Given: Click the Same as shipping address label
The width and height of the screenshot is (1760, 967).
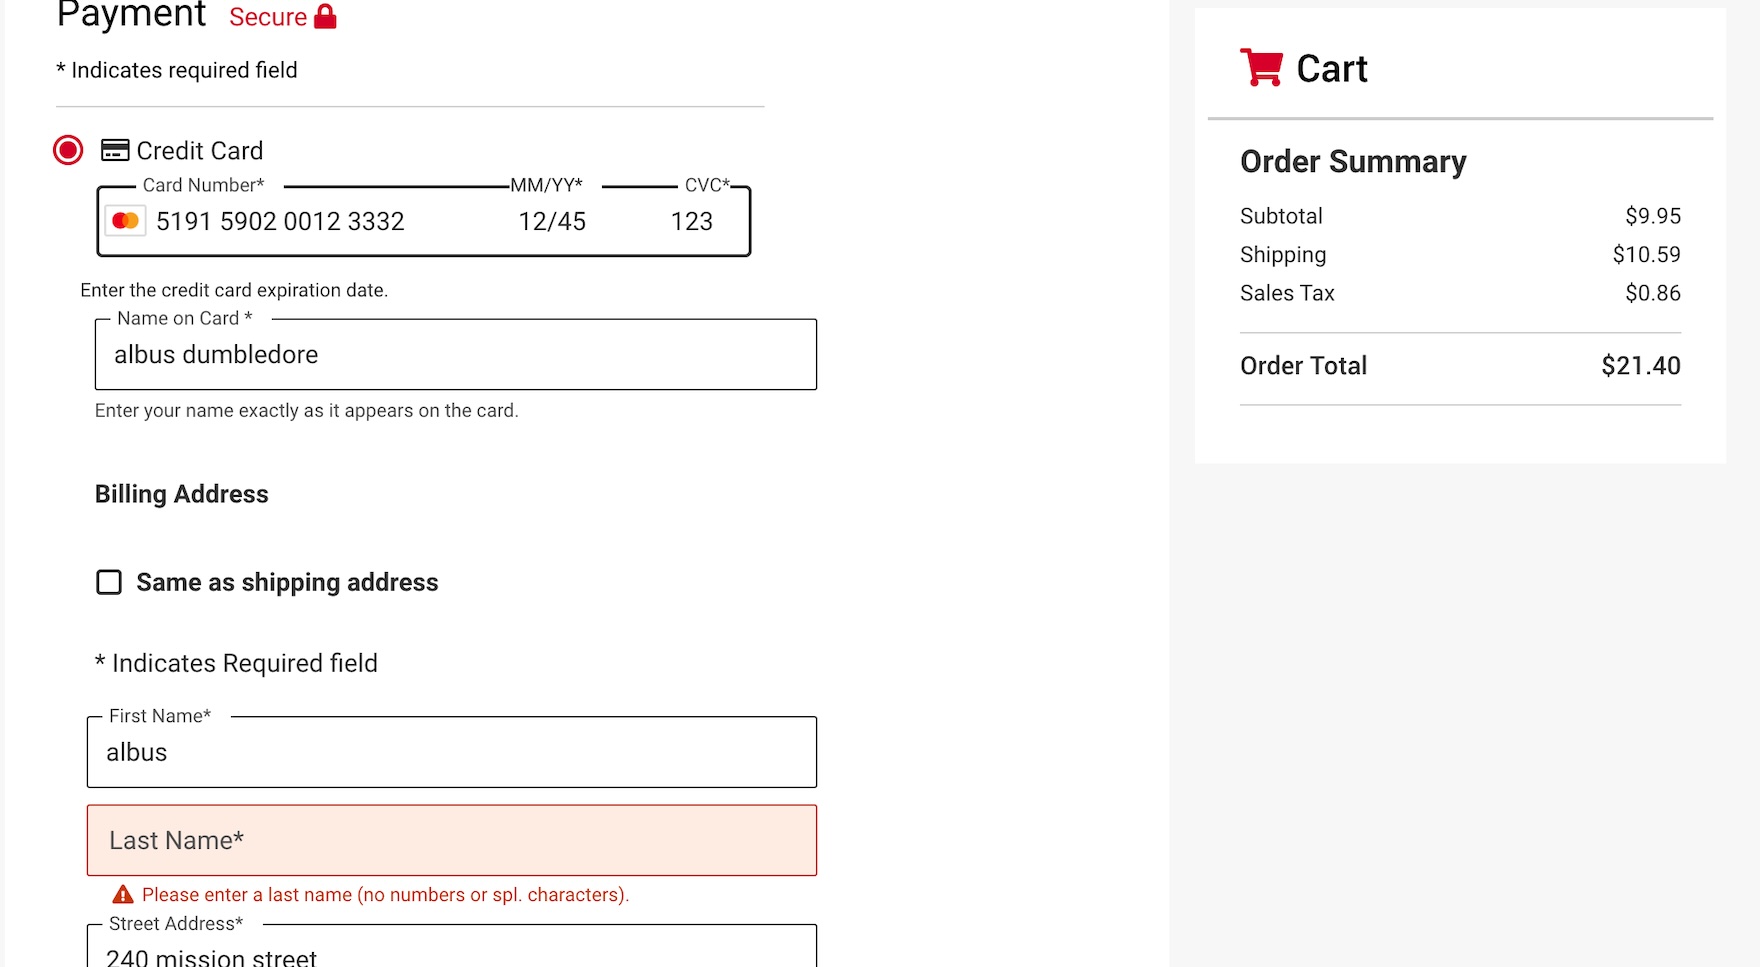Looking at the screenshot, I should point(287,582).
